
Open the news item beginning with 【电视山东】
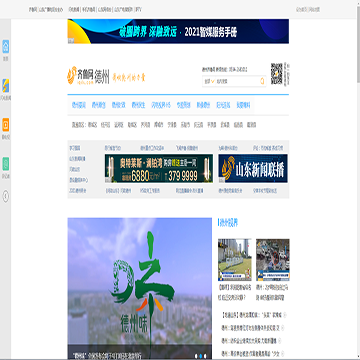(x=251, y=315)
